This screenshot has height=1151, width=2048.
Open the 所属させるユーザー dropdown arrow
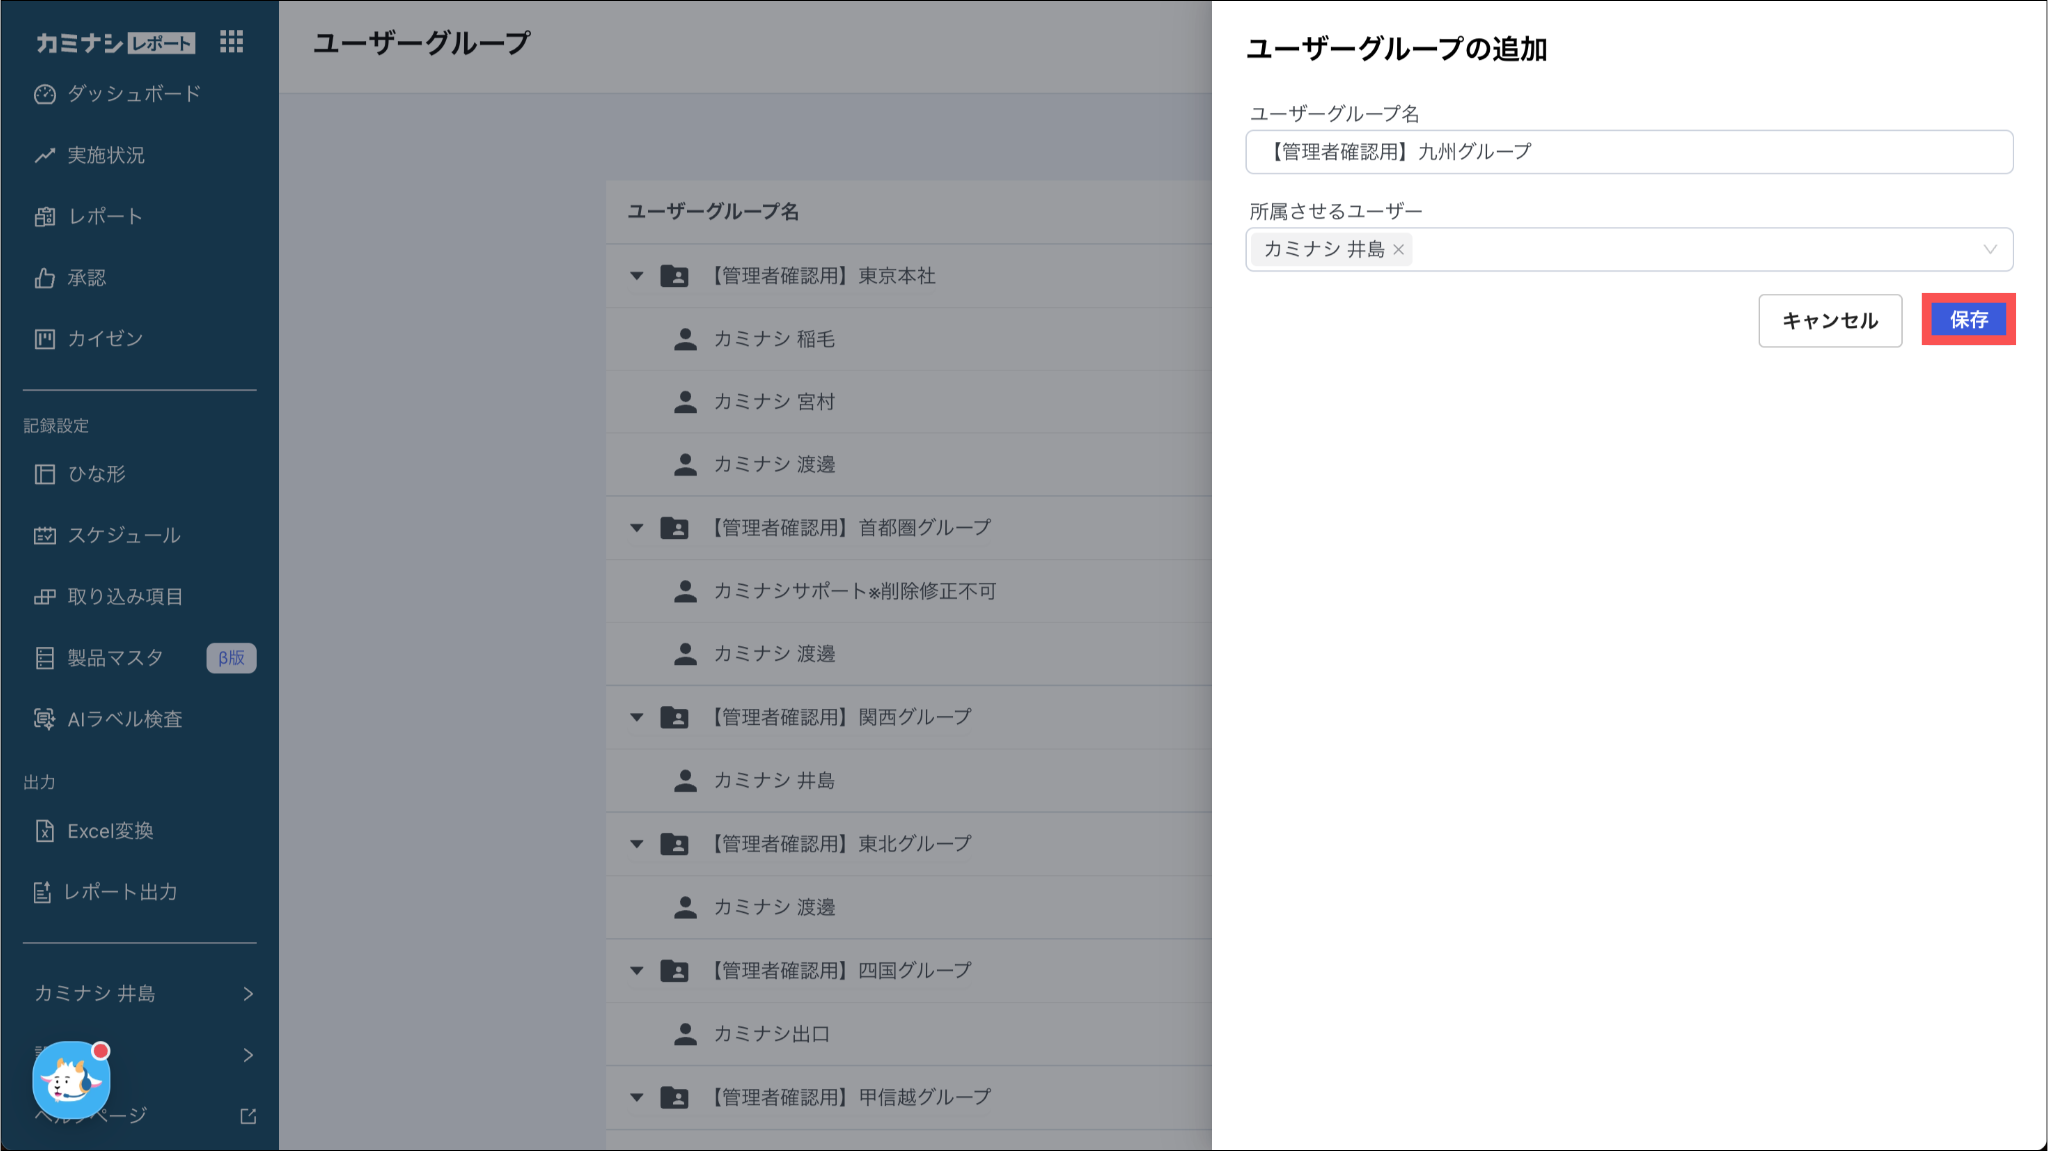click(1989, 250)
